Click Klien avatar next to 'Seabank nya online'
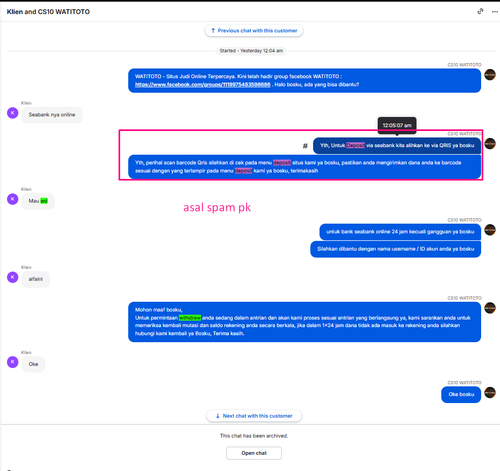This screenshot has width=500, height=471. [x=13, y=113]
